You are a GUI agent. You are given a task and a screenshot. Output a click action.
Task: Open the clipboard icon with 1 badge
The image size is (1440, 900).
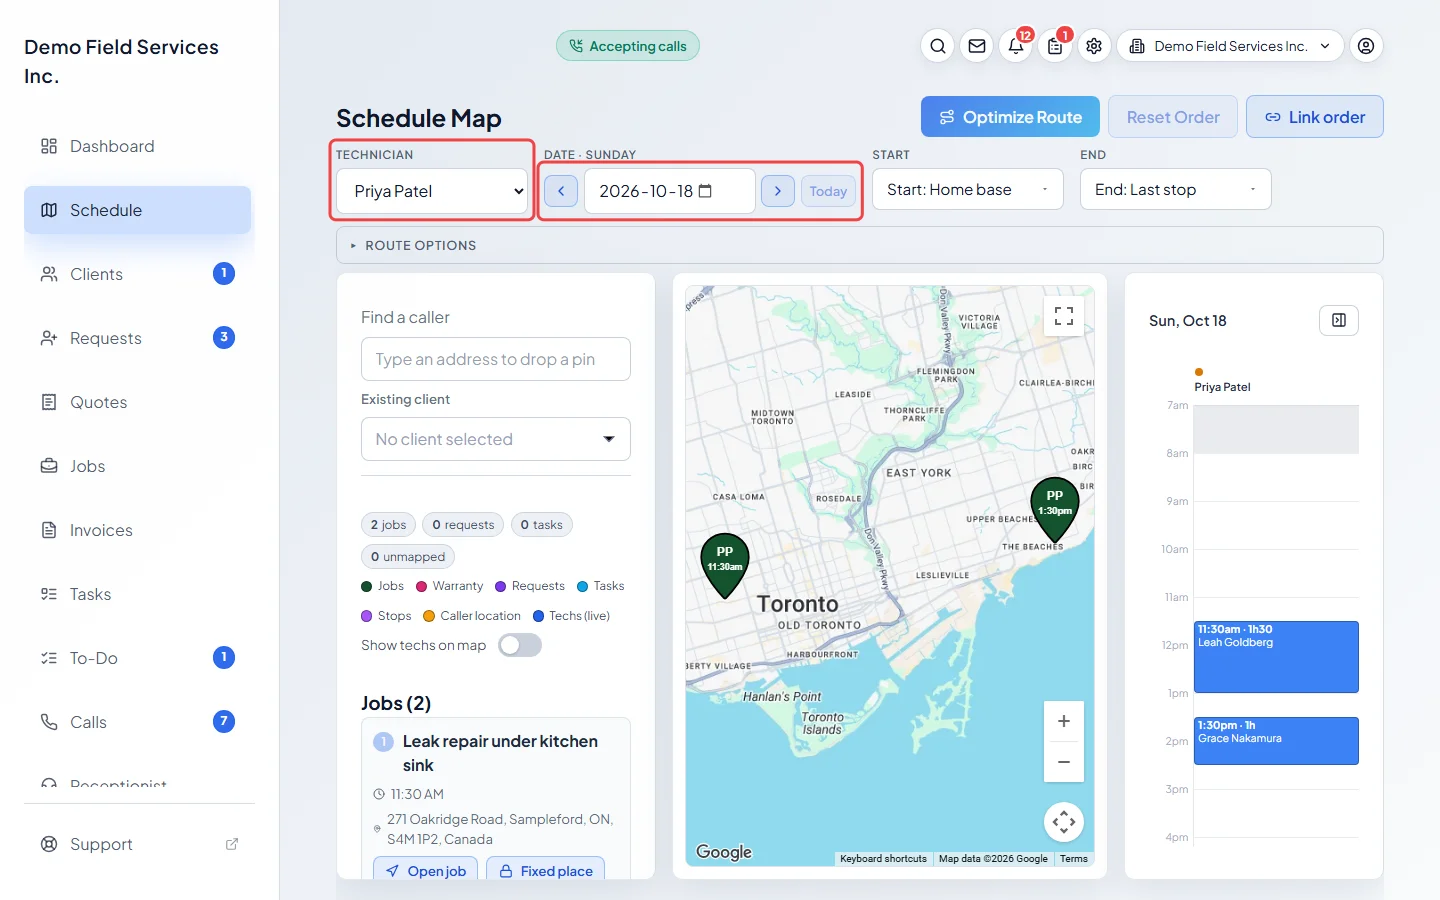pos(1055,46)
